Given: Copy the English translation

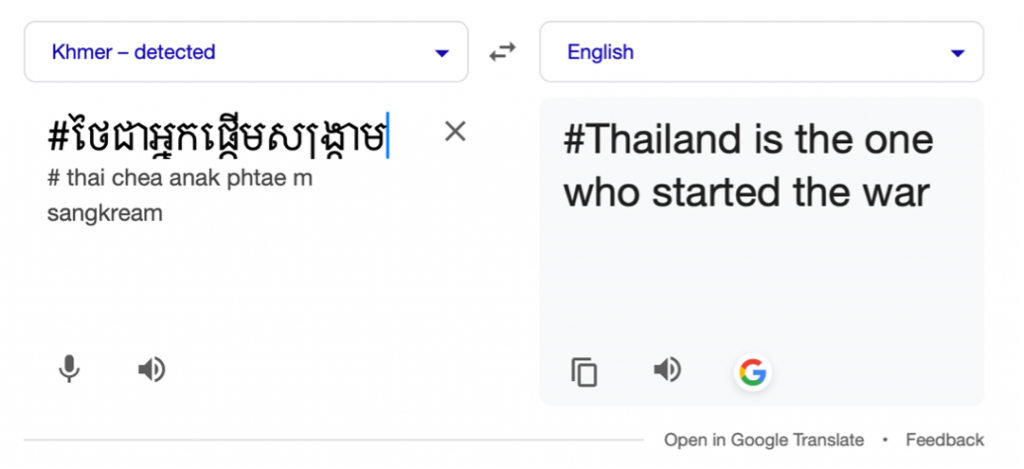Looking at the screenshot, I should pyautogui.click(x=584, y=372).
